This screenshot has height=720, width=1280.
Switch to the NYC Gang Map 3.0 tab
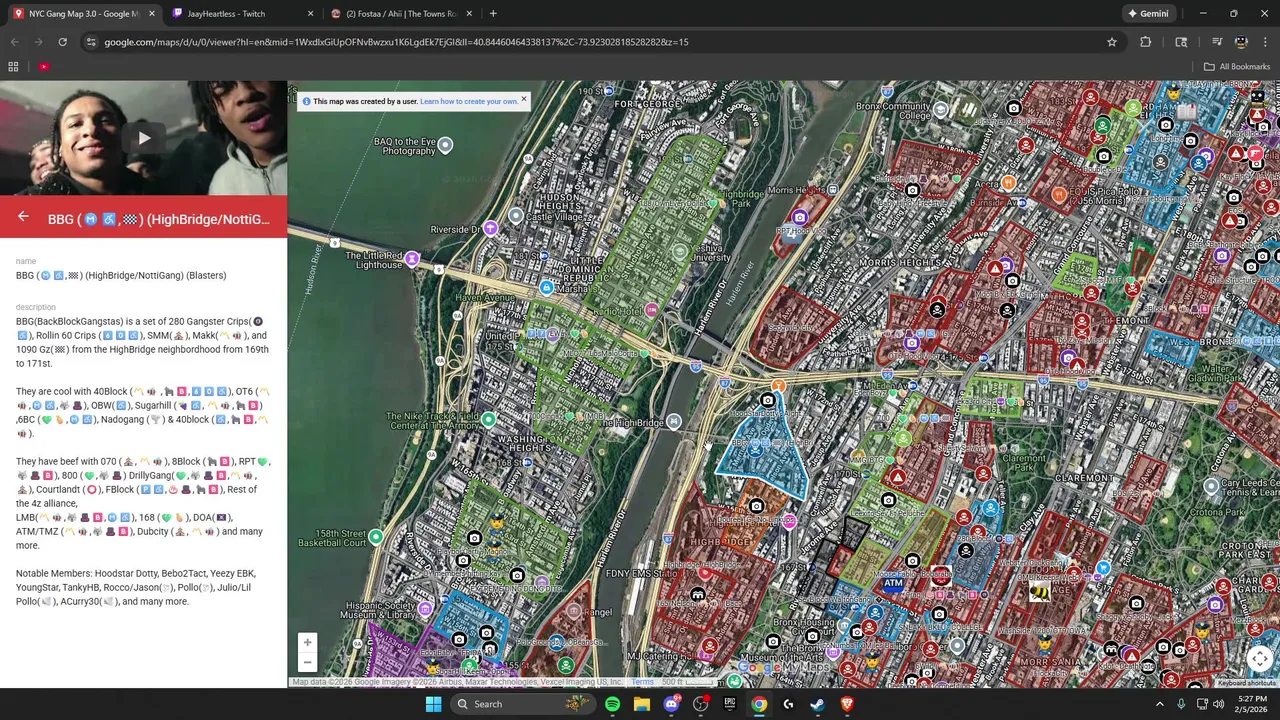point(84,14)
